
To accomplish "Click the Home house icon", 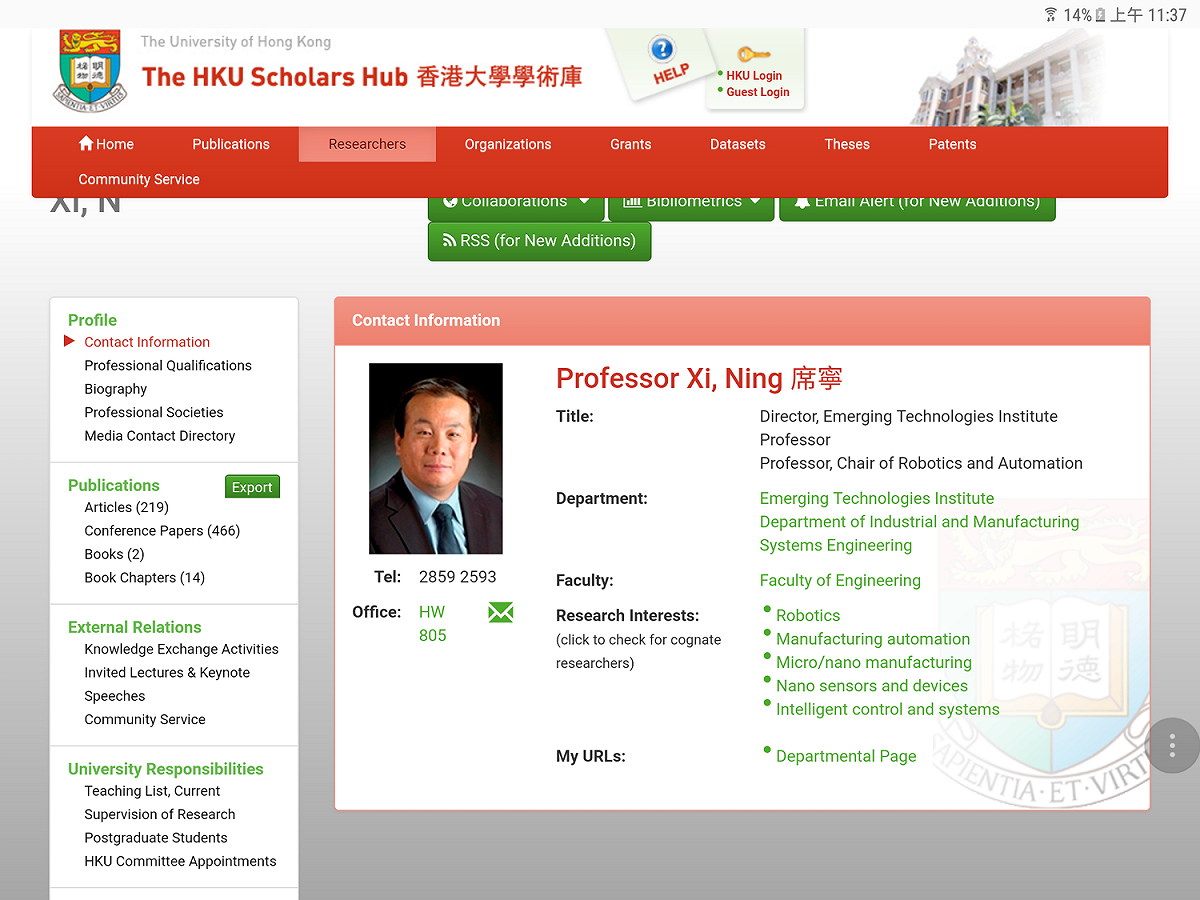I will [86, 143].
